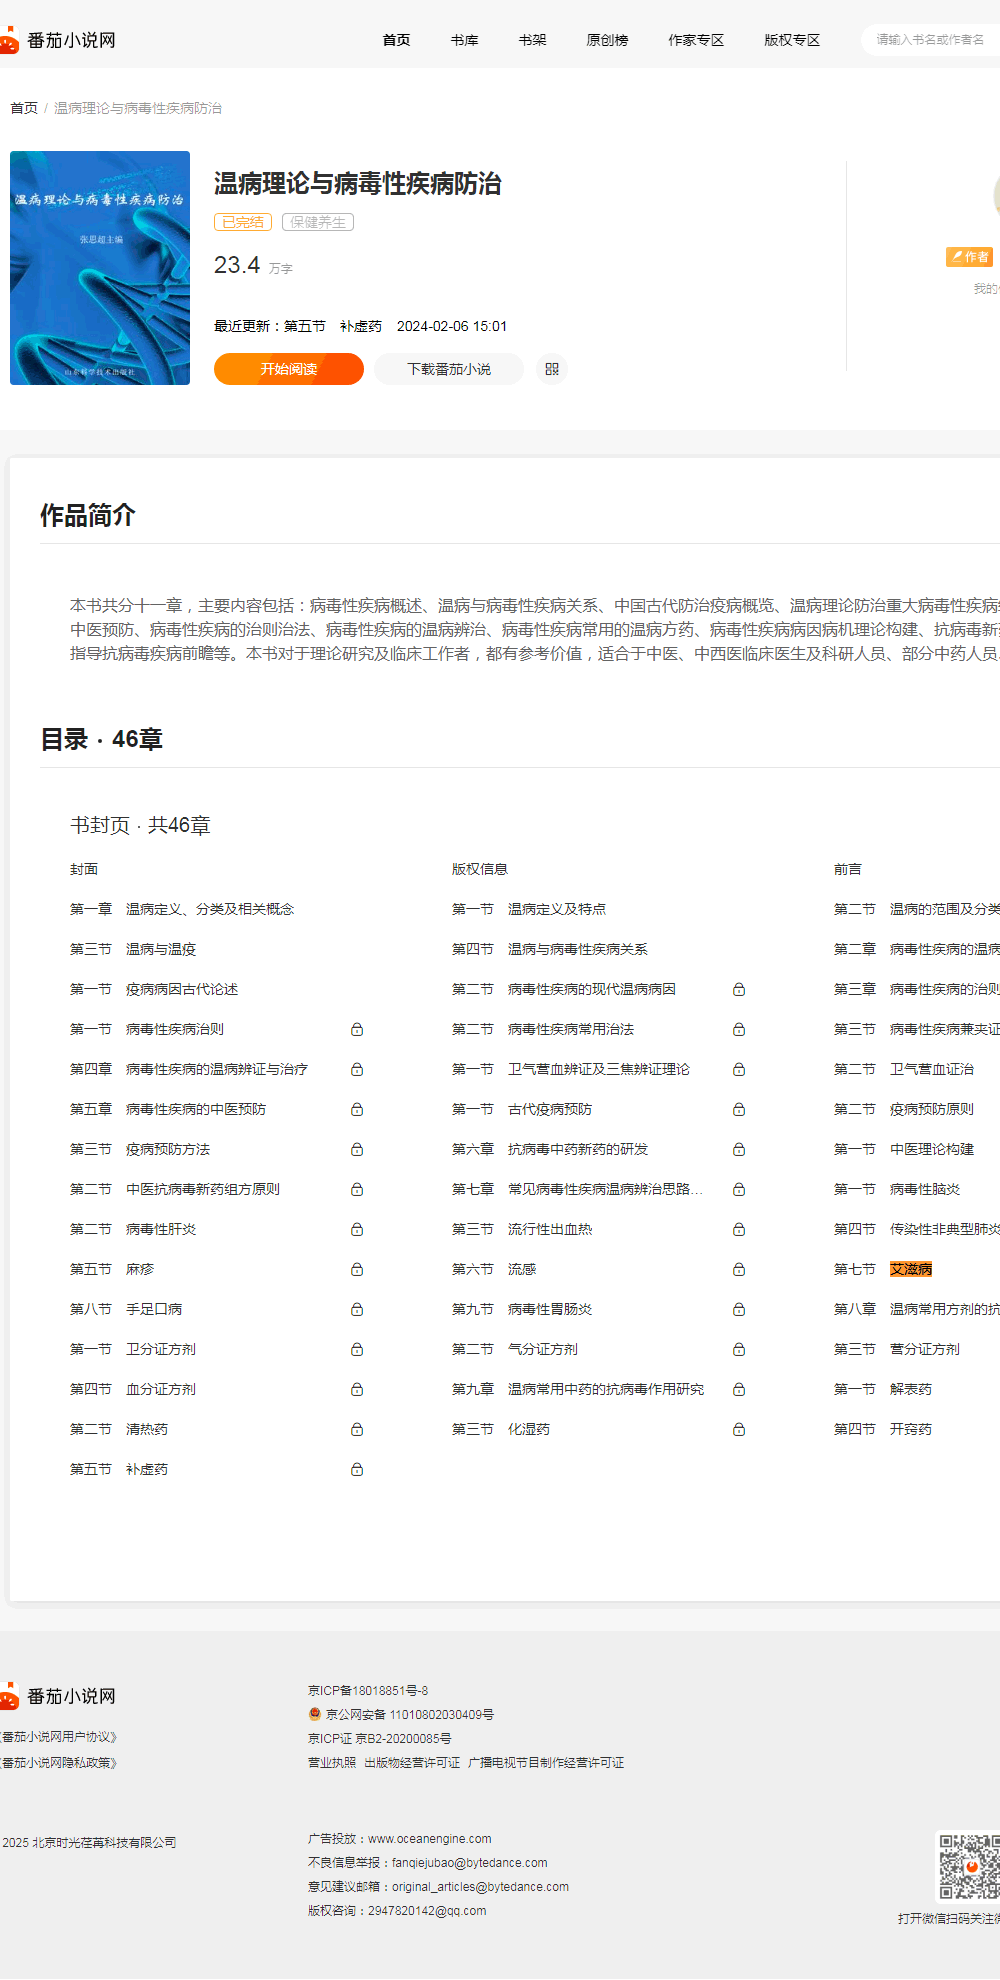Select the 保健养生 category tag
This screenshot has width=1000, height=1980.
[318, 222]
